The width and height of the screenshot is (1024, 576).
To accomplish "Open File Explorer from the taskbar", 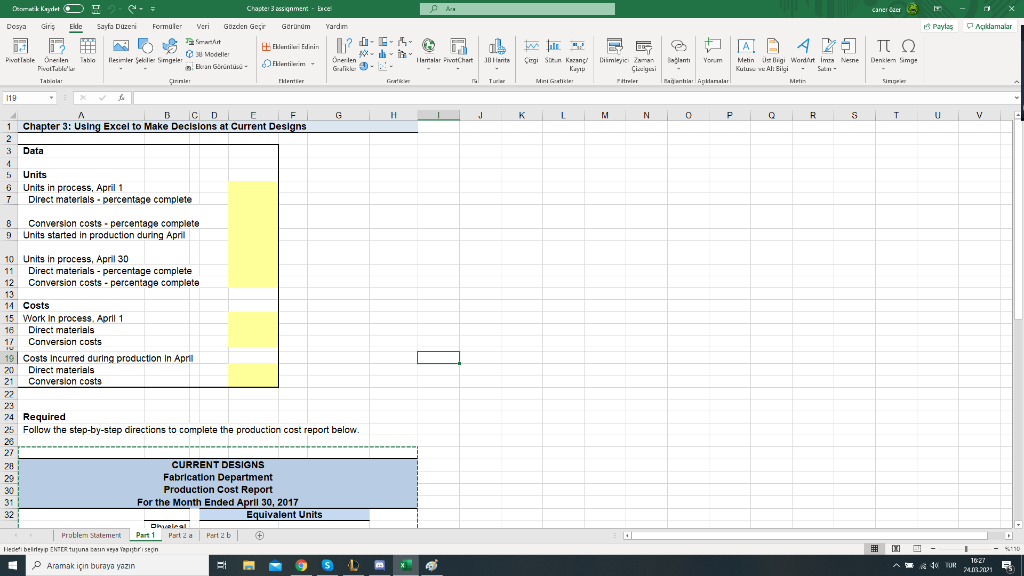I will [249, 566].
